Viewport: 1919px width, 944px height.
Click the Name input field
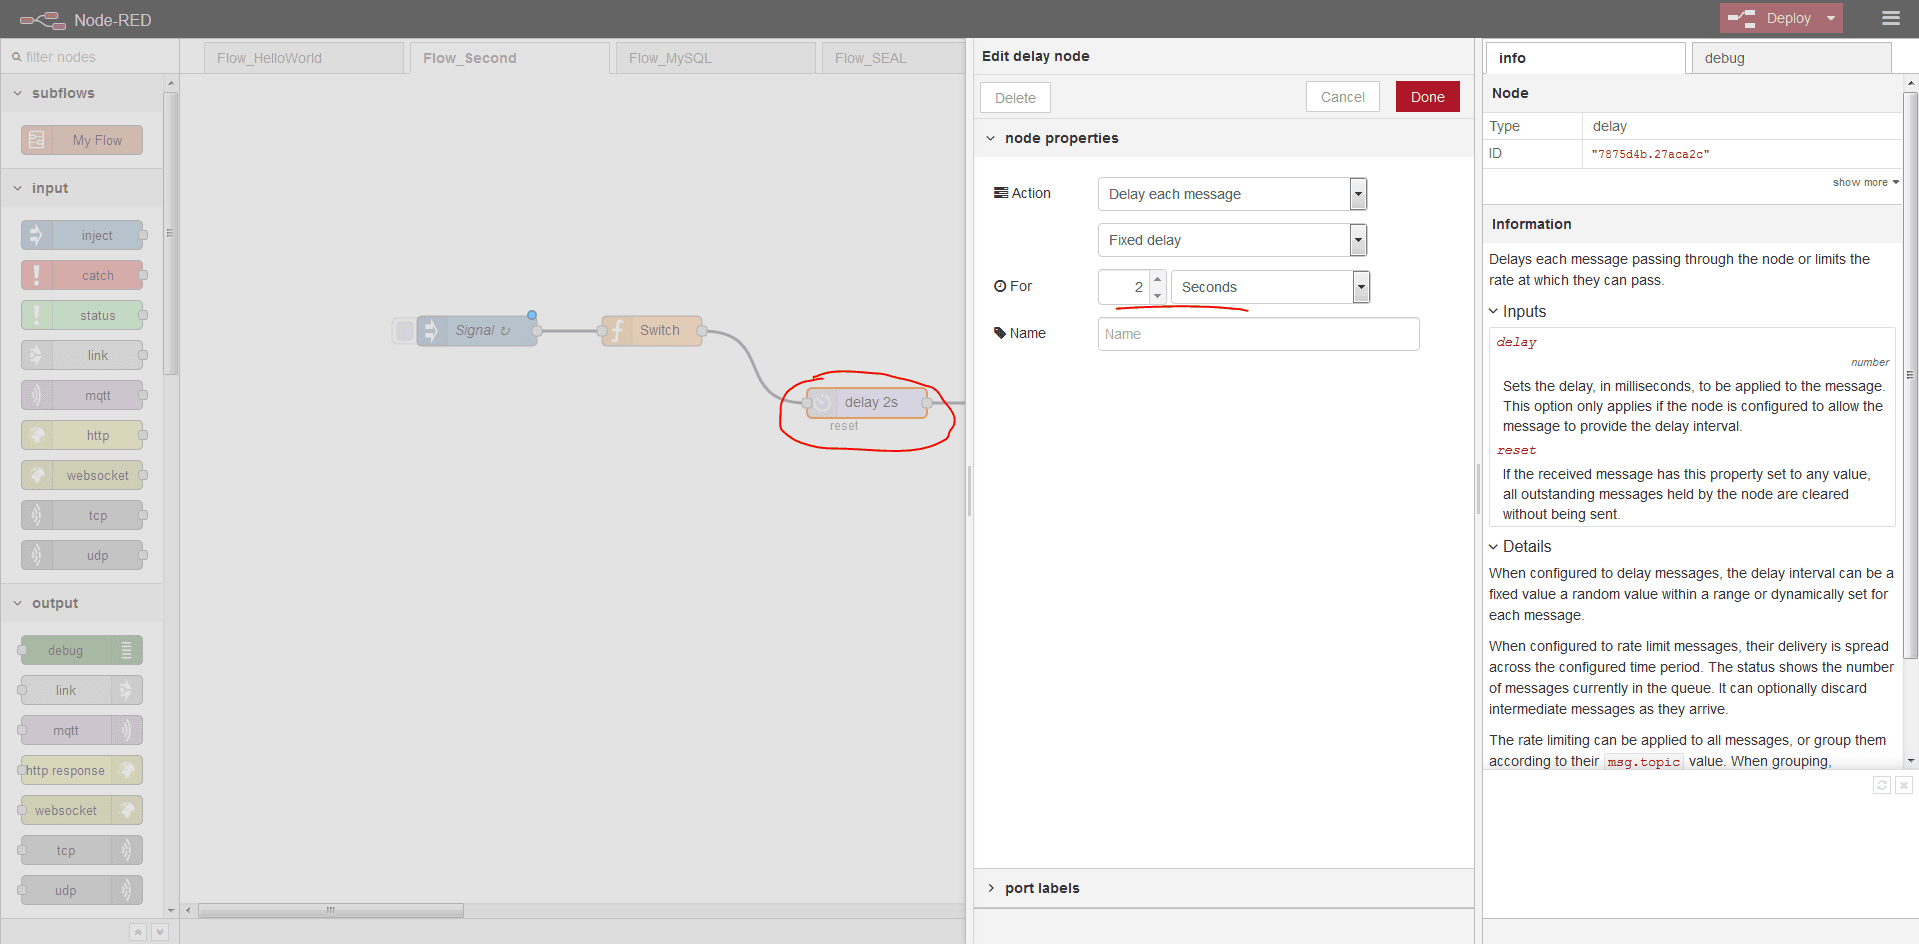pos(1258,334)
